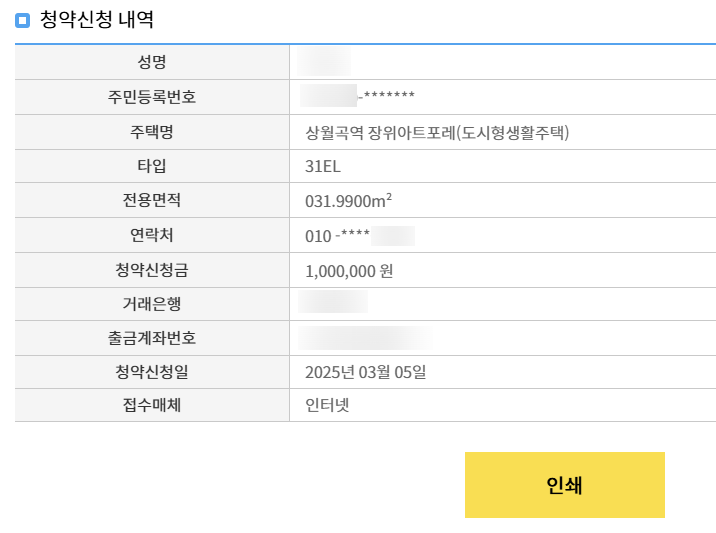Click the 청약신청금 label cell
Screen dimensions: 716x533
pos(152,270)
